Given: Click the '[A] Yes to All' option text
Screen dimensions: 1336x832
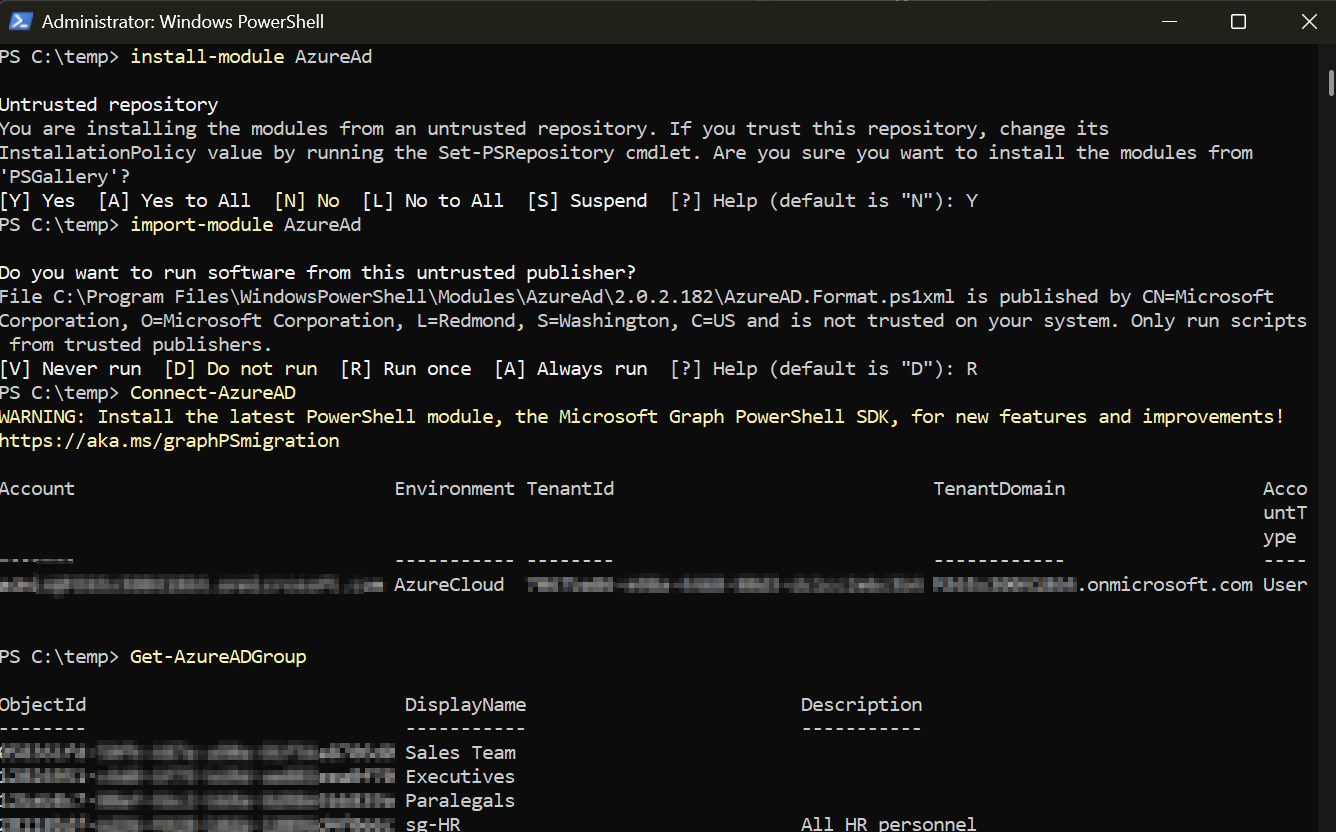Looking at the screenshot, I should point(174,201).
